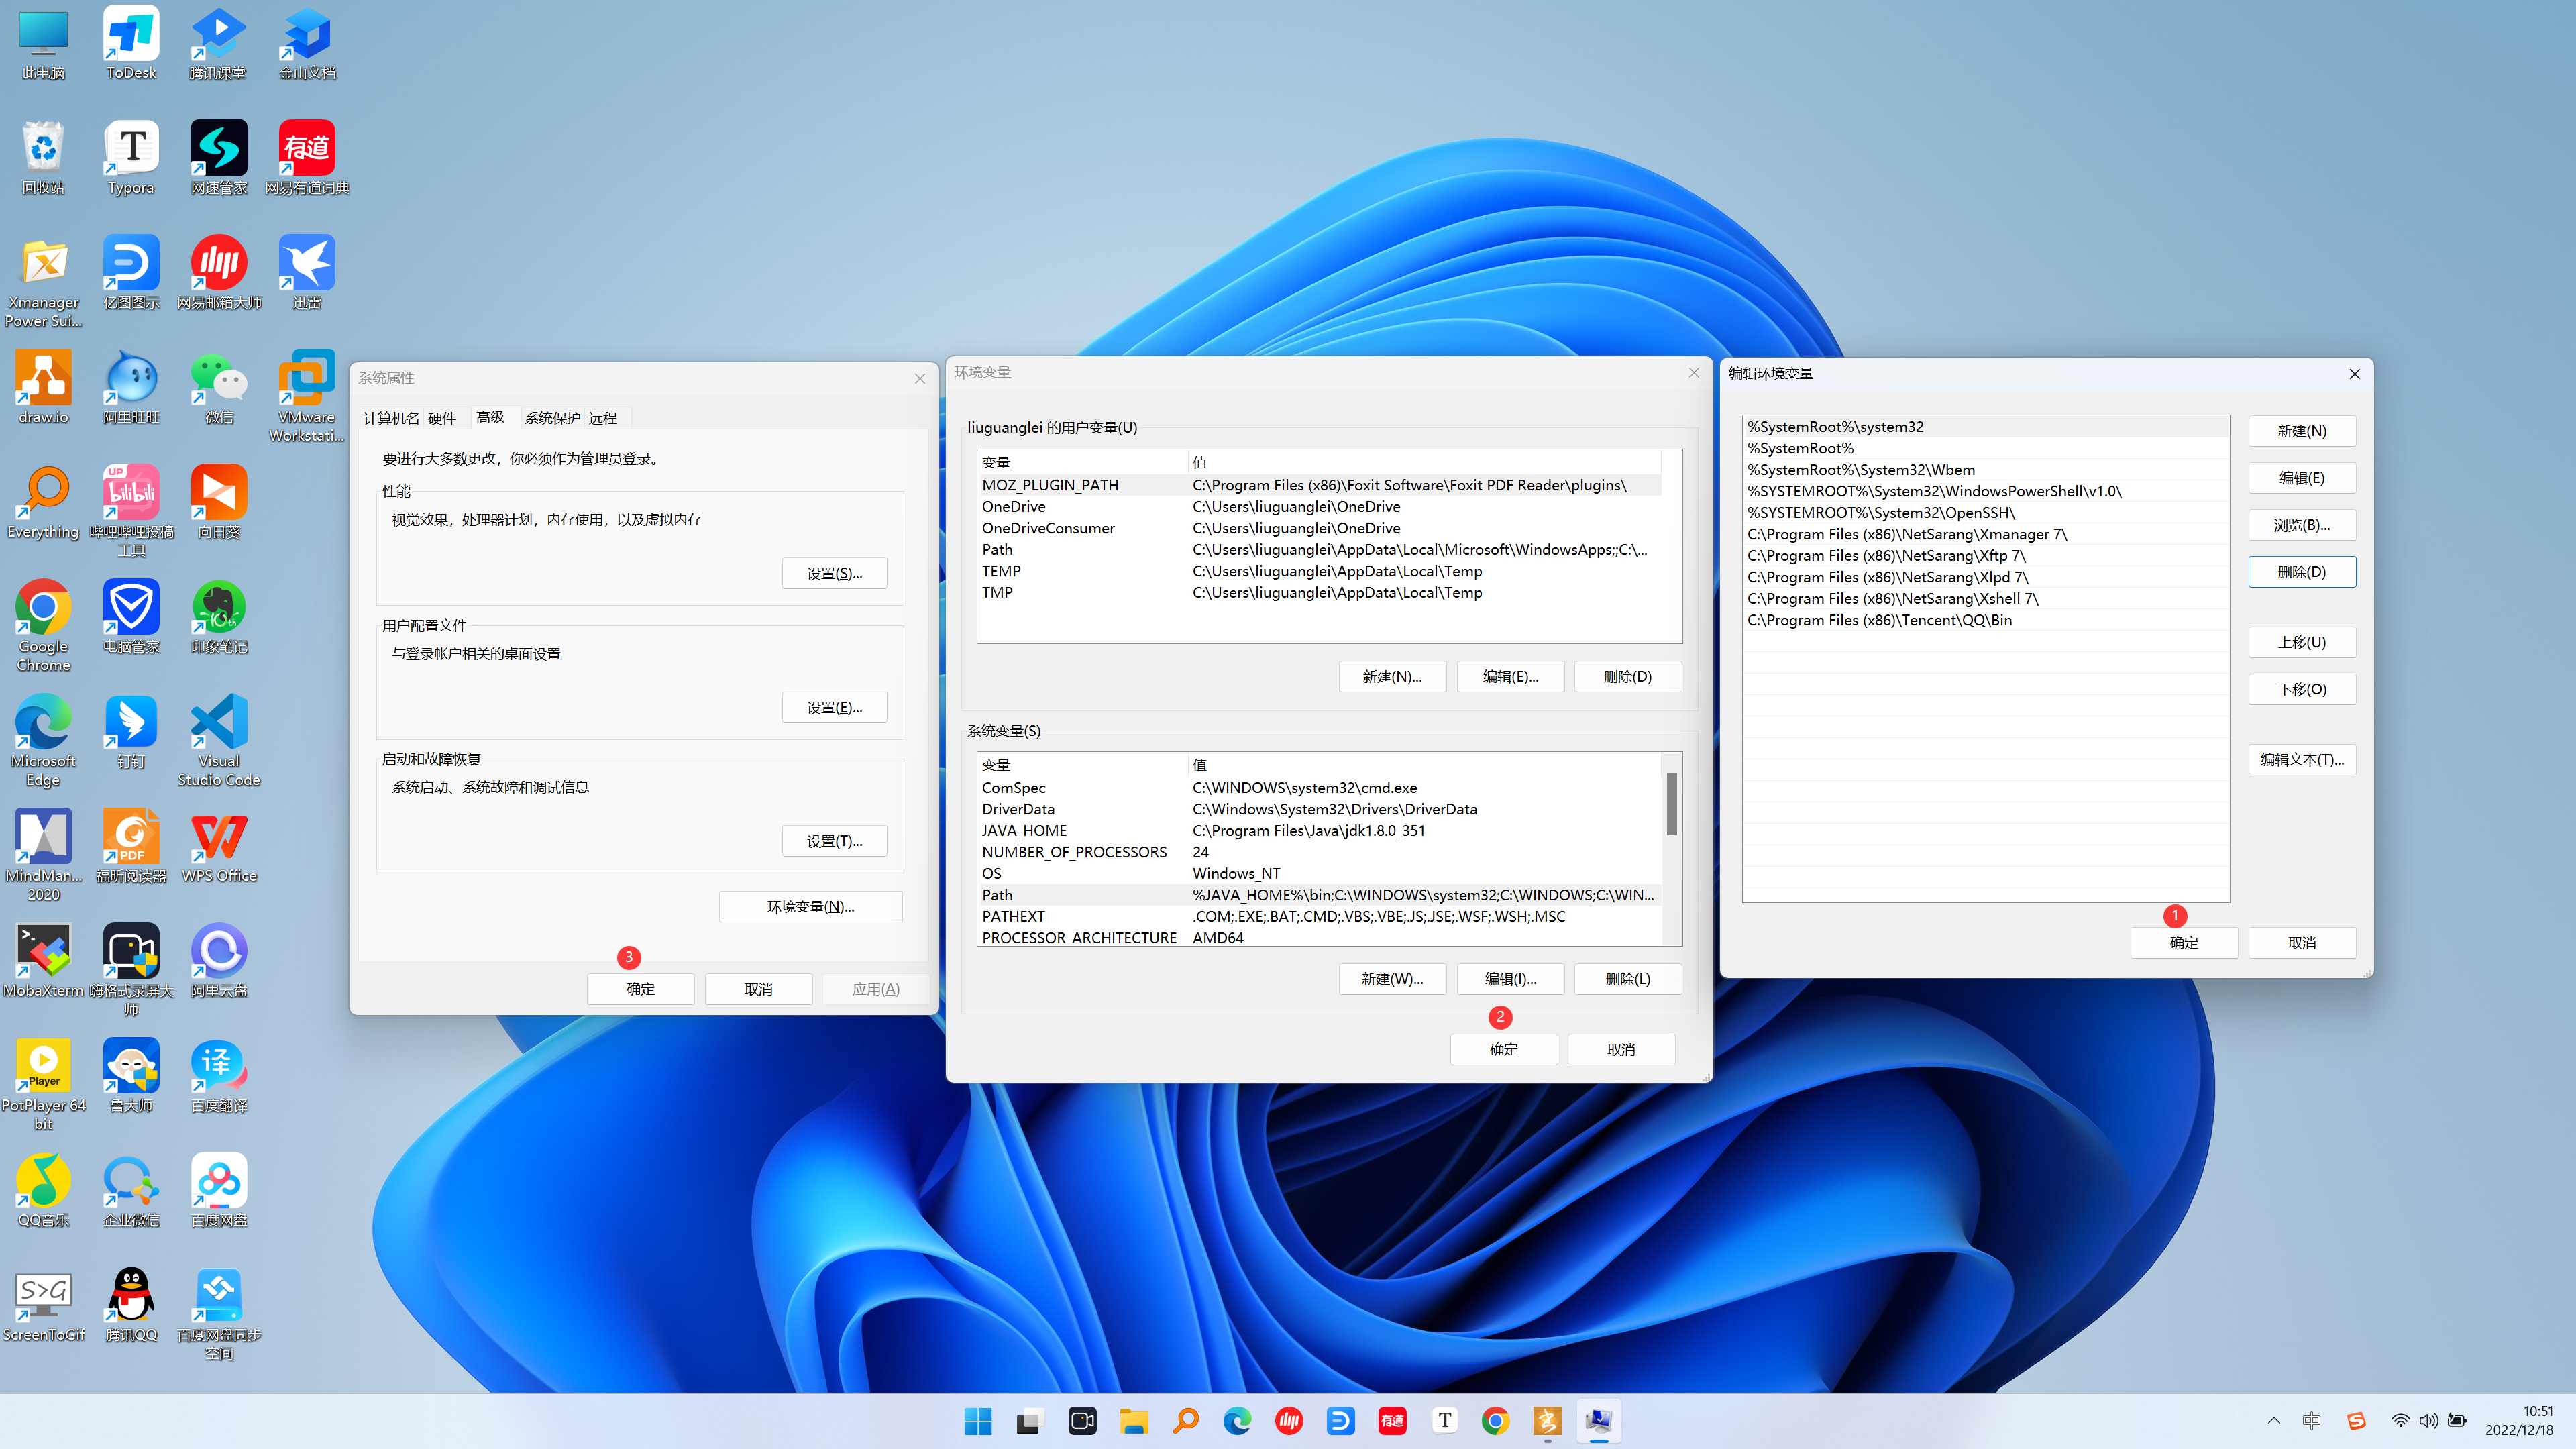This screenshot has height=1449, width=2576.
Task: Select the system Path variable row
Action: click(x=1319, y=895)
